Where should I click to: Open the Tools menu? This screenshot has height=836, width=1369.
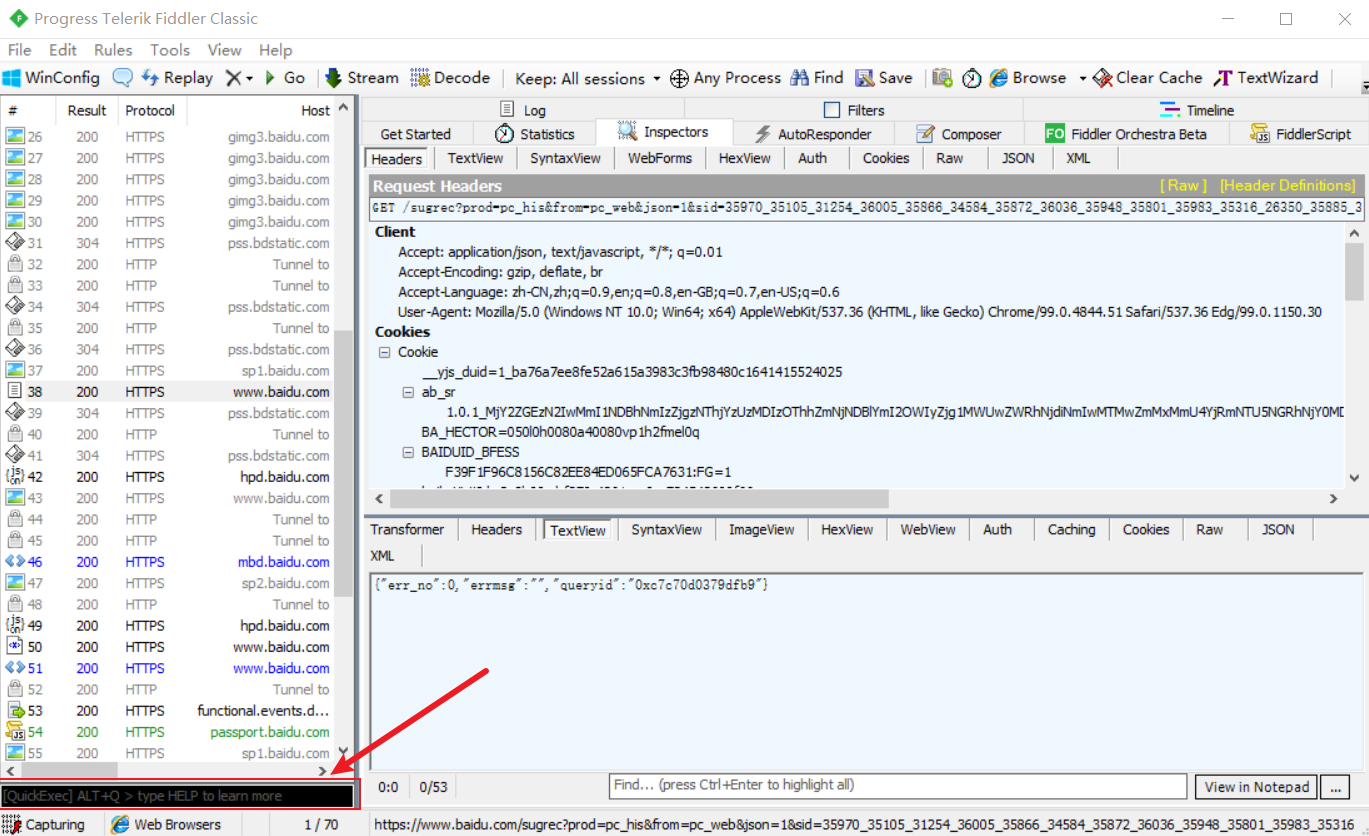tap(170, 50)
